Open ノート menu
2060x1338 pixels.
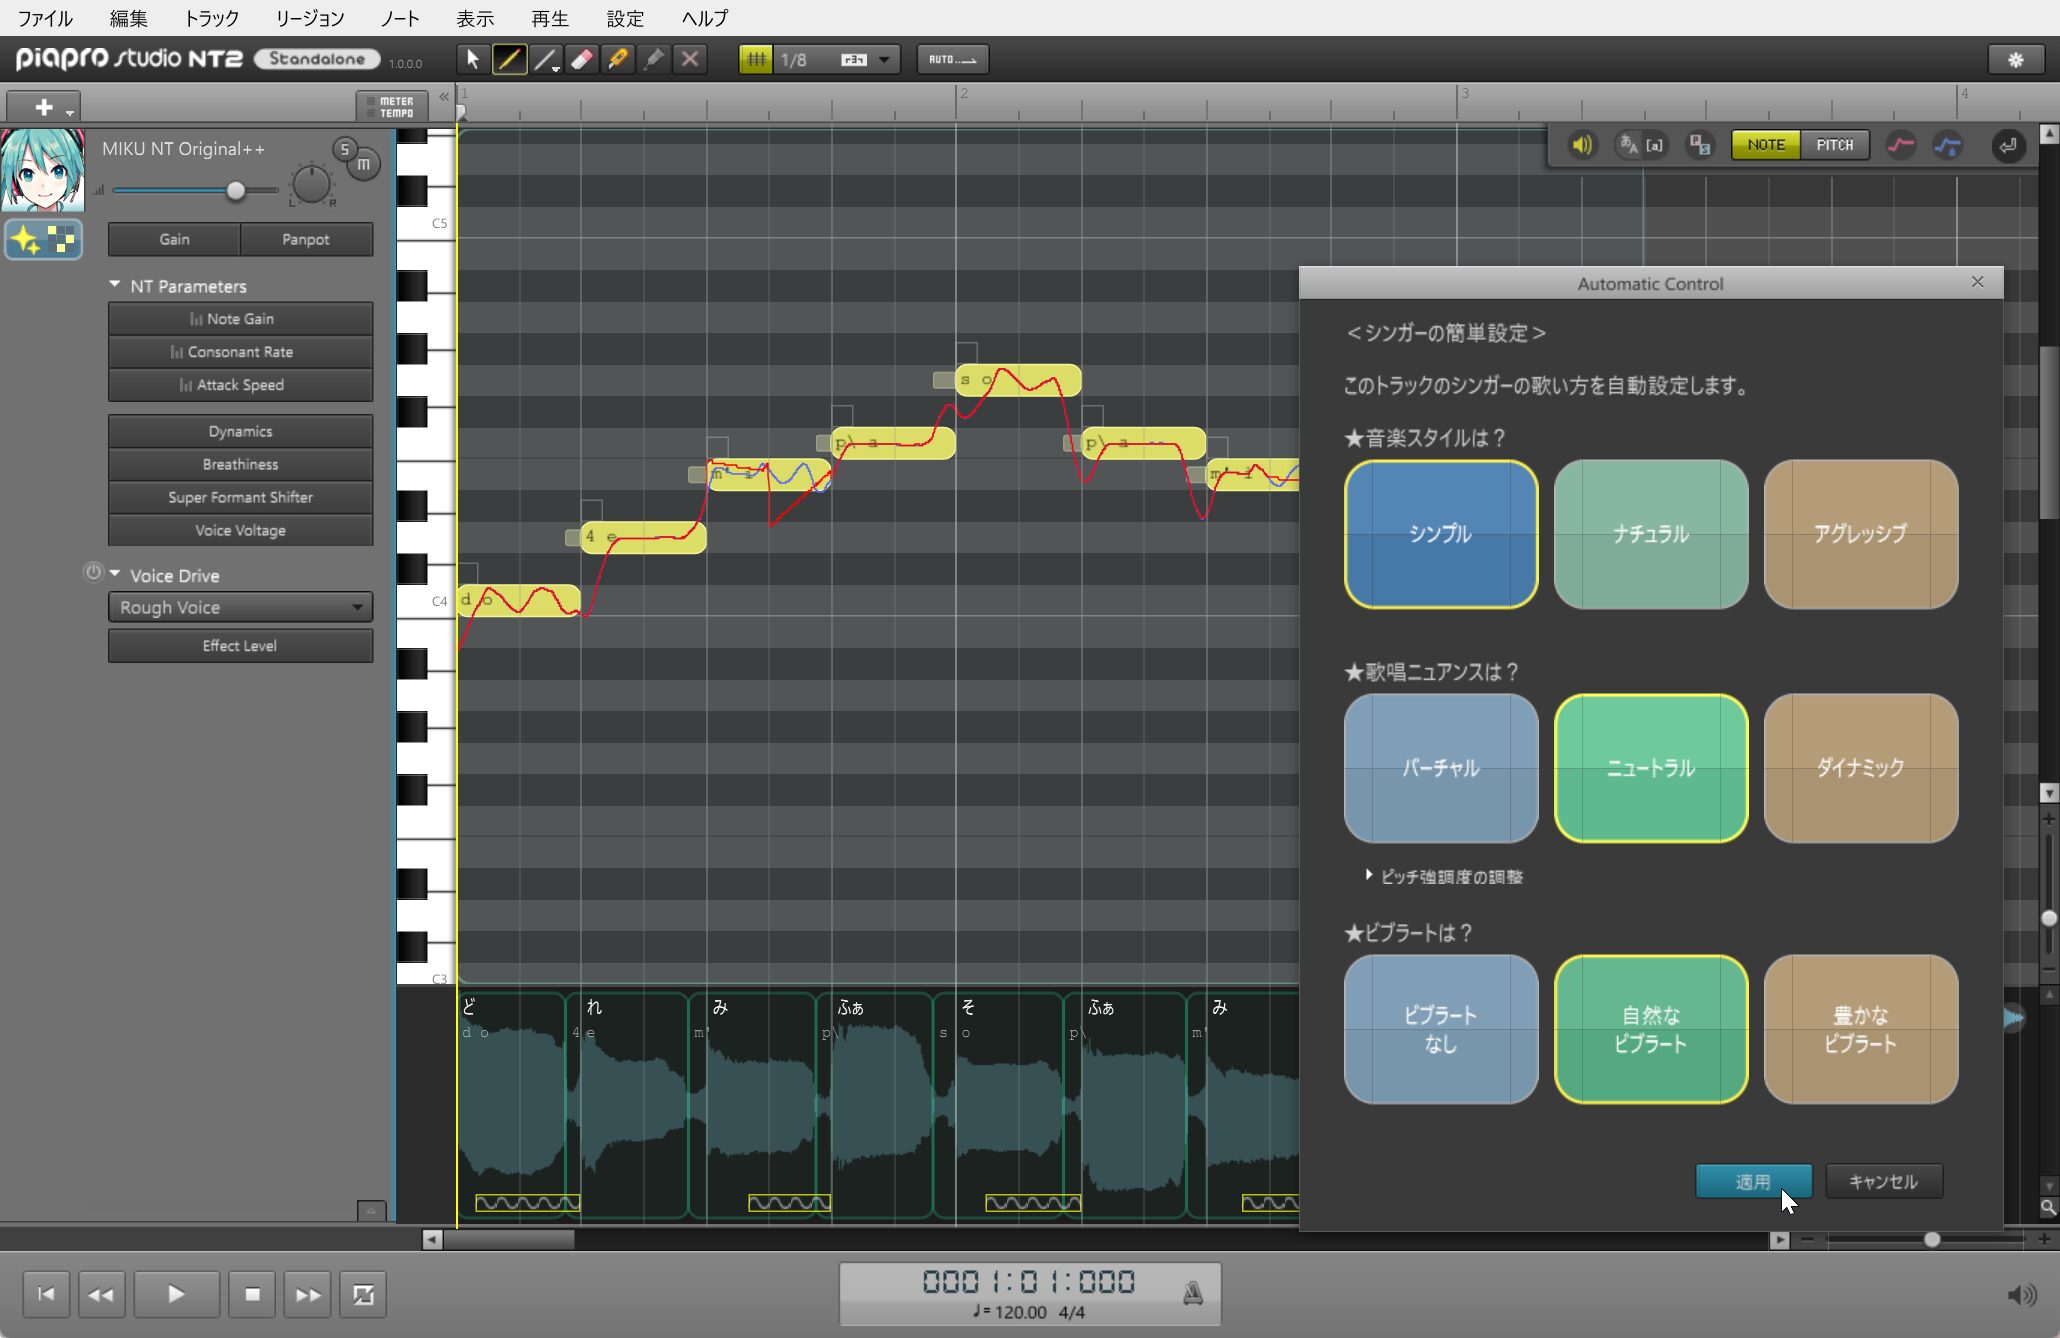pyautogui.click(x=400, y=18)
